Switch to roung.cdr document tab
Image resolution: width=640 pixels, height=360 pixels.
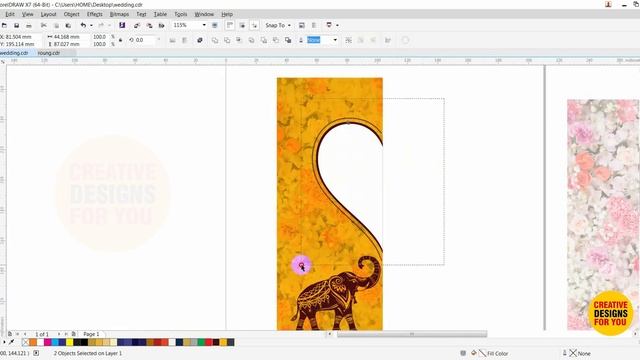click(x=49, y=53)
